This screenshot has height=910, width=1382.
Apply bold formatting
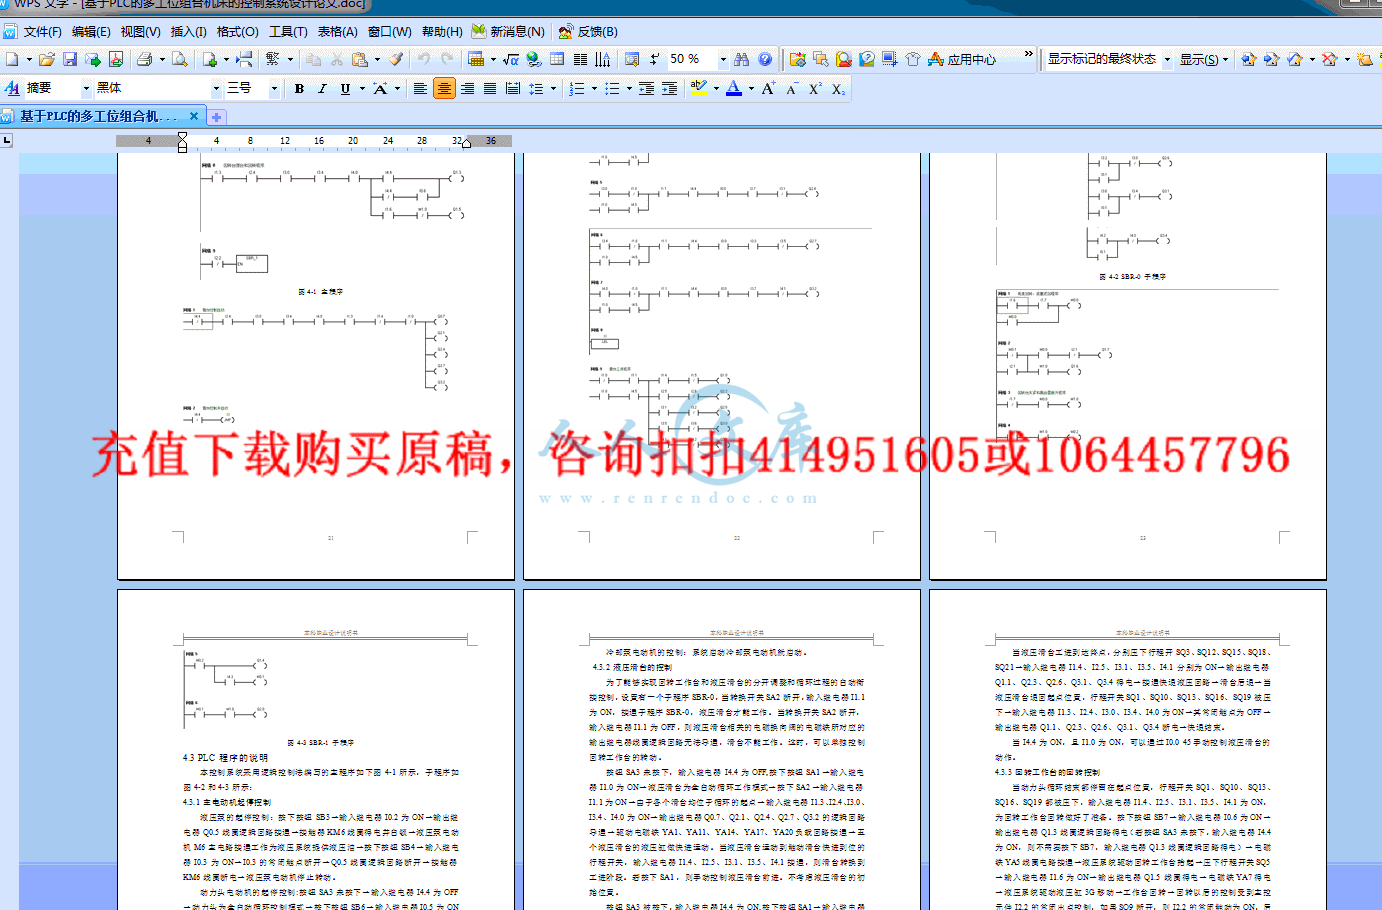coord(299,89)
